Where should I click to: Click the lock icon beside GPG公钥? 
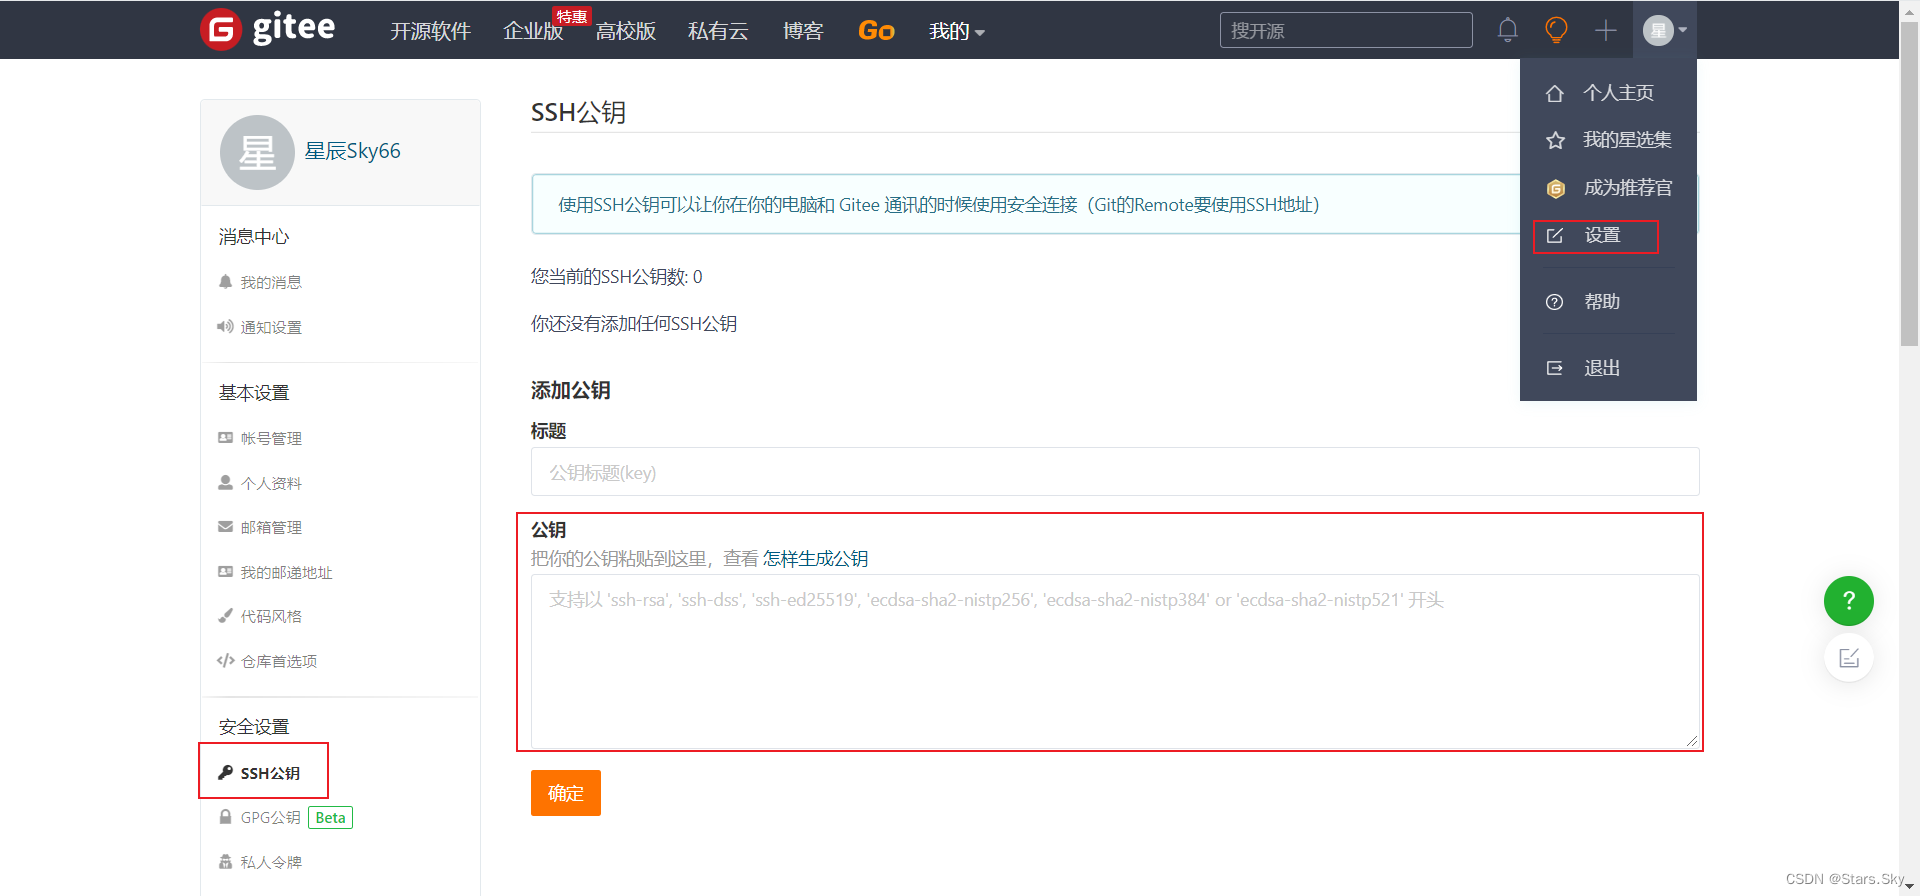pos(225,817)
